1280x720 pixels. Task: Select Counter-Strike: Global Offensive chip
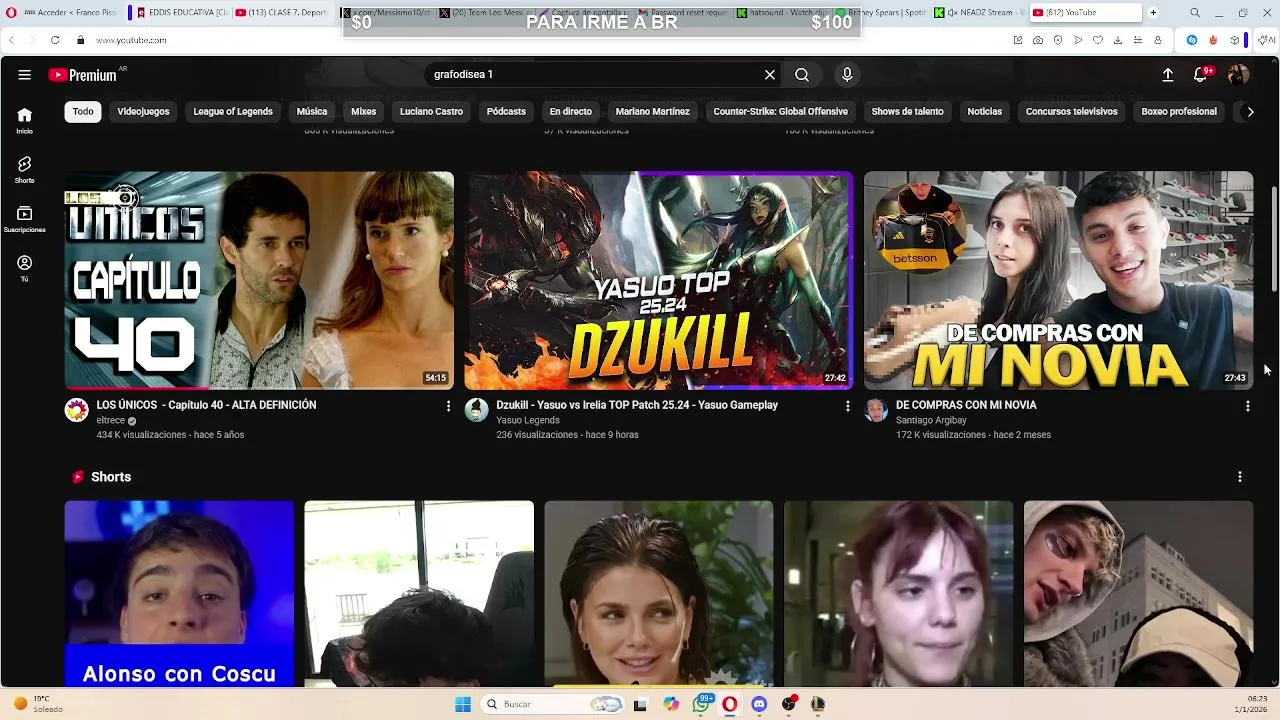[x=780, y=112]
